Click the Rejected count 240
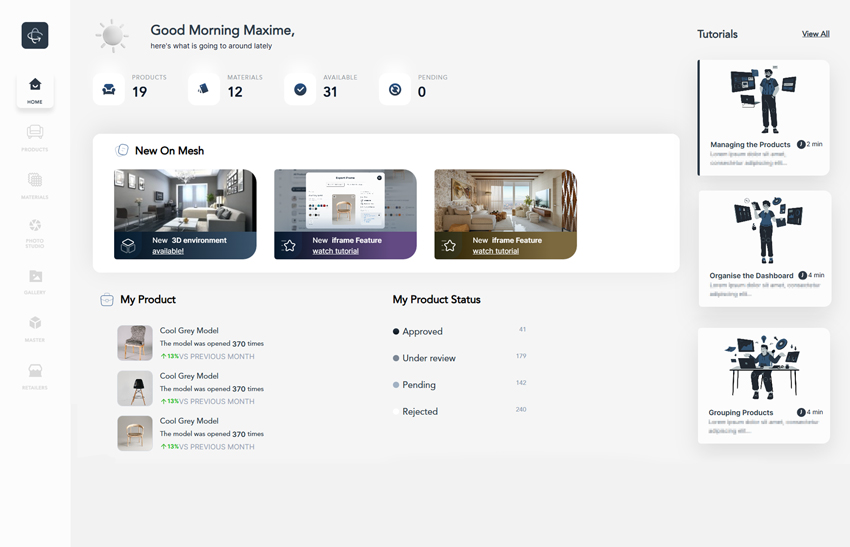 click(521, 409)
